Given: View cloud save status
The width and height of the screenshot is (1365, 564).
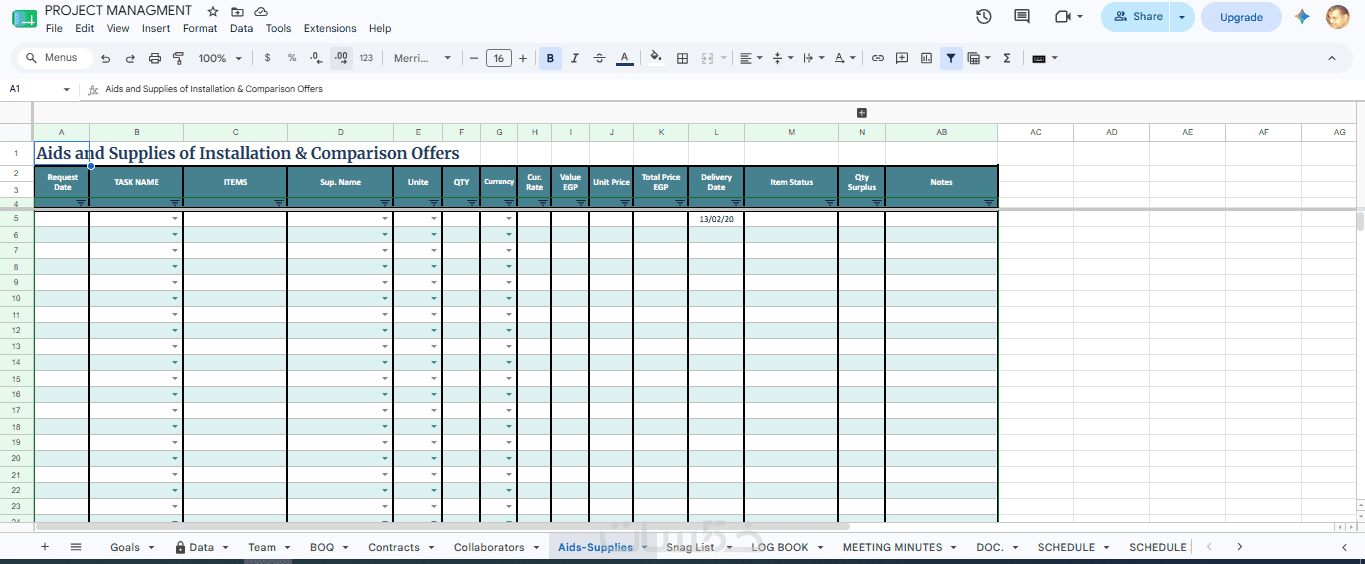Looking at the screenshot, I should point(261,11).
